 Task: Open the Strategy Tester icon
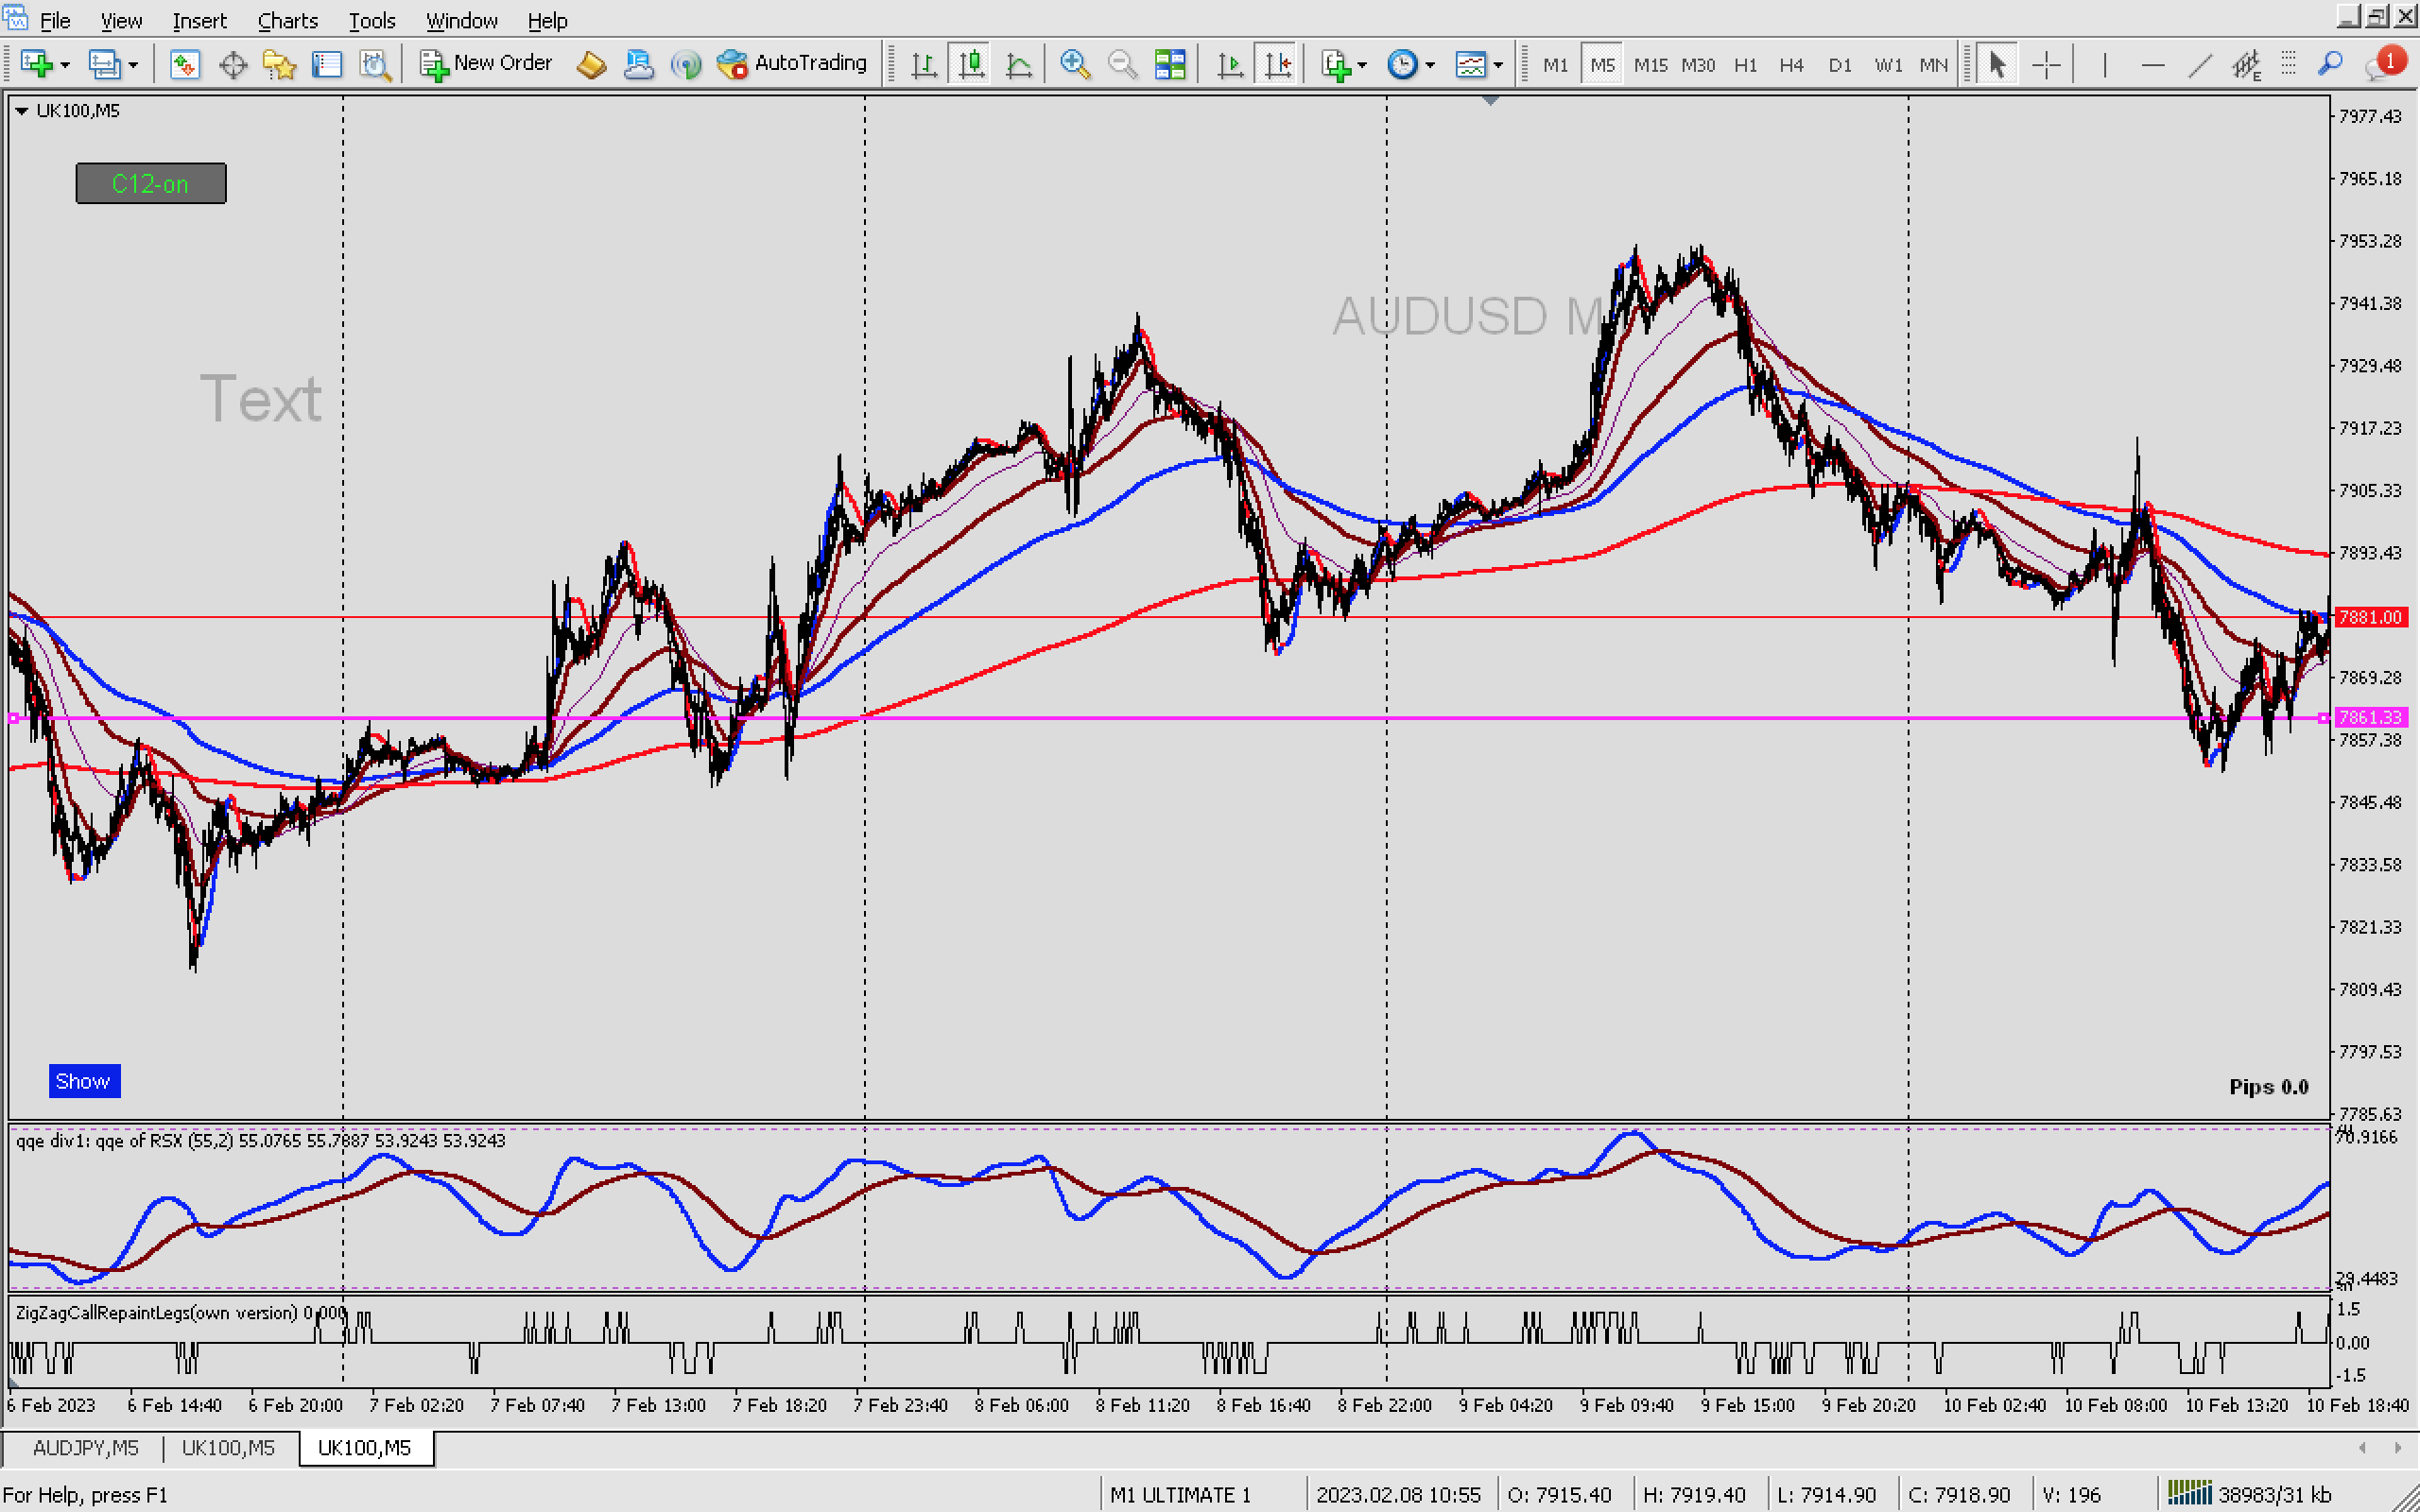pos(374,65)
